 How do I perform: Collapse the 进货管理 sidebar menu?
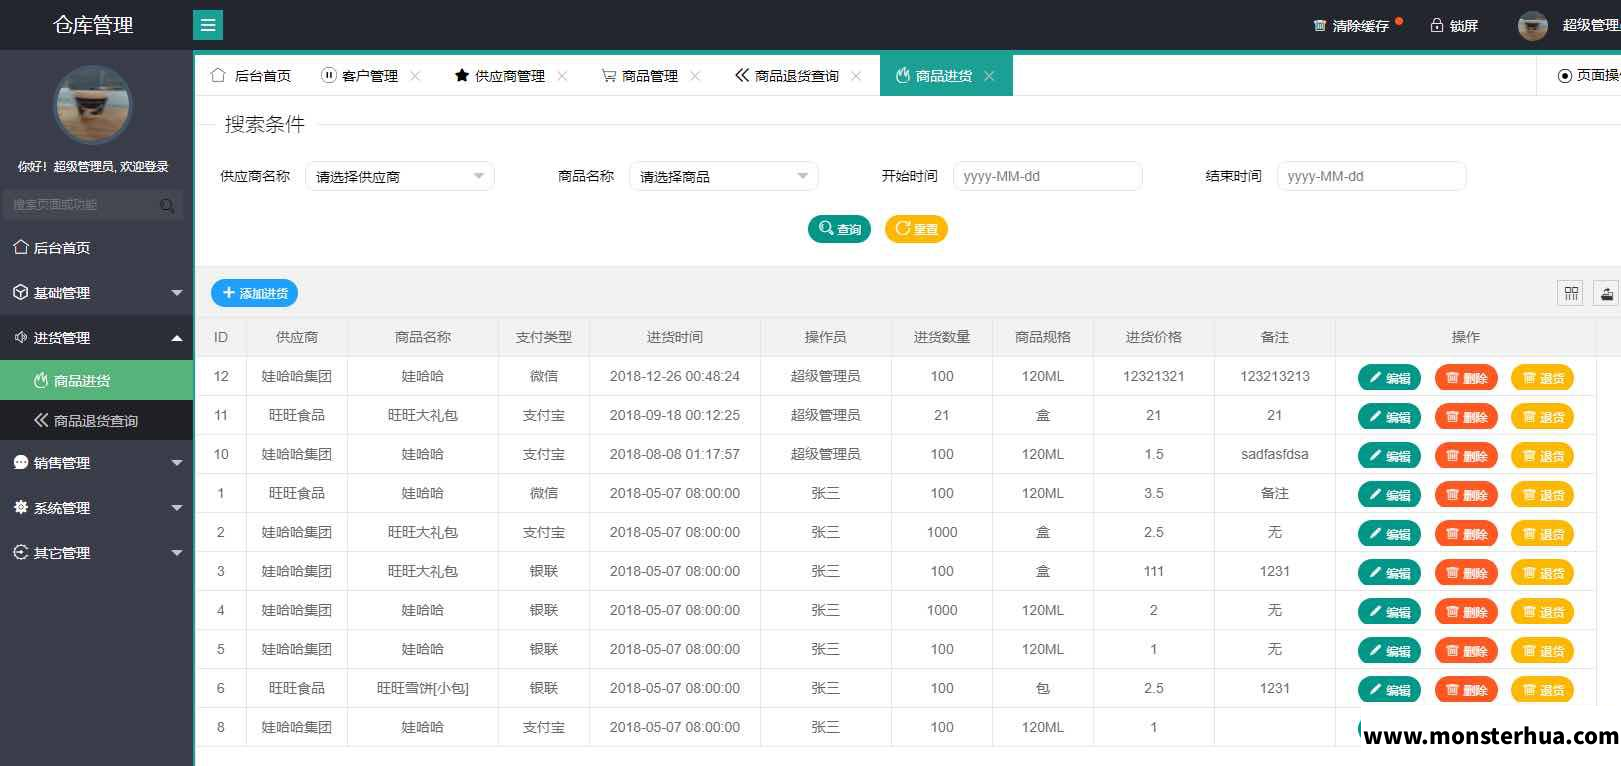96,338
